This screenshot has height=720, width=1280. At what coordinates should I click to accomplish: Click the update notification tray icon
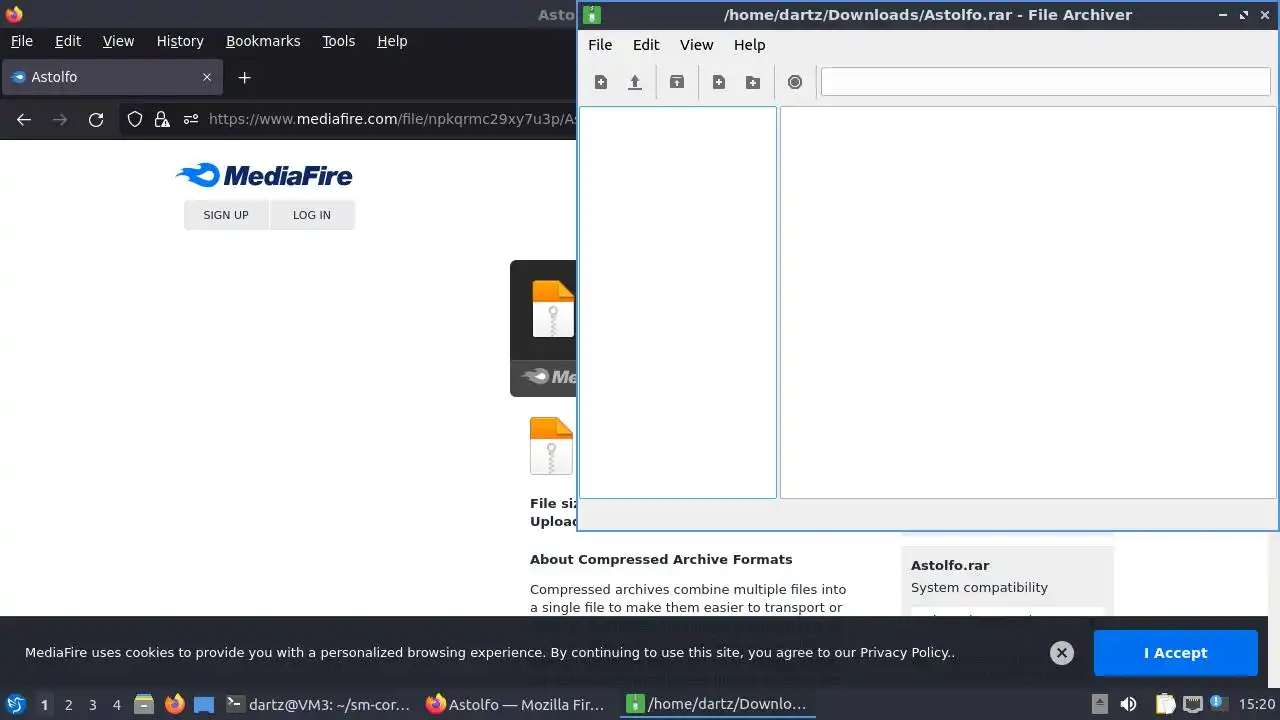[1219, 704]
